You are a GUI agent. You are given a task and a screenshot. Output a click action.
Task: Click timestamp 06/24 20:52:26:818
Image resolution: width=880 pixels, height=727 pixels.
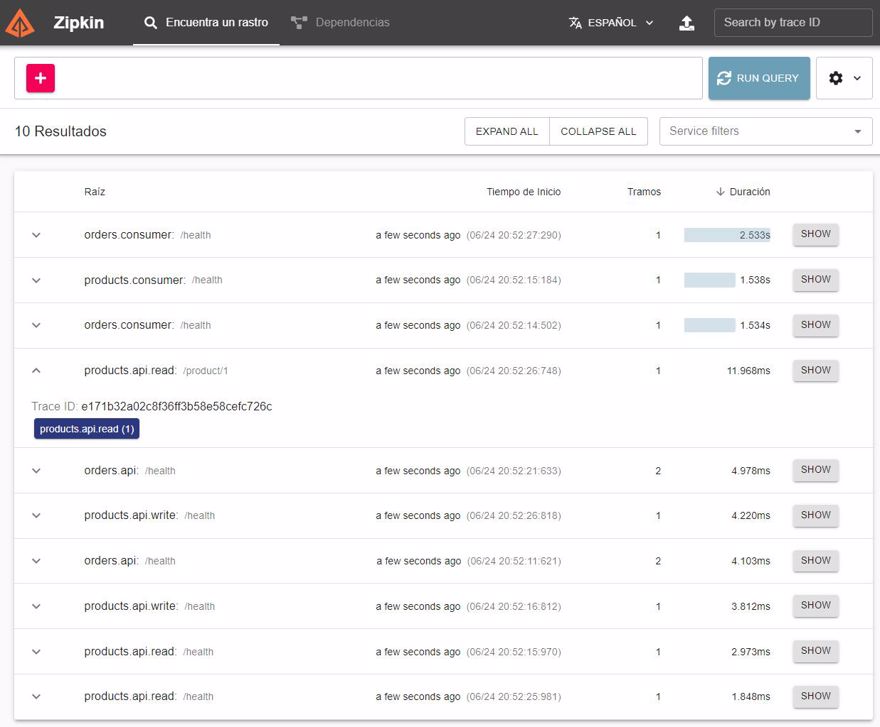point(514,516)
